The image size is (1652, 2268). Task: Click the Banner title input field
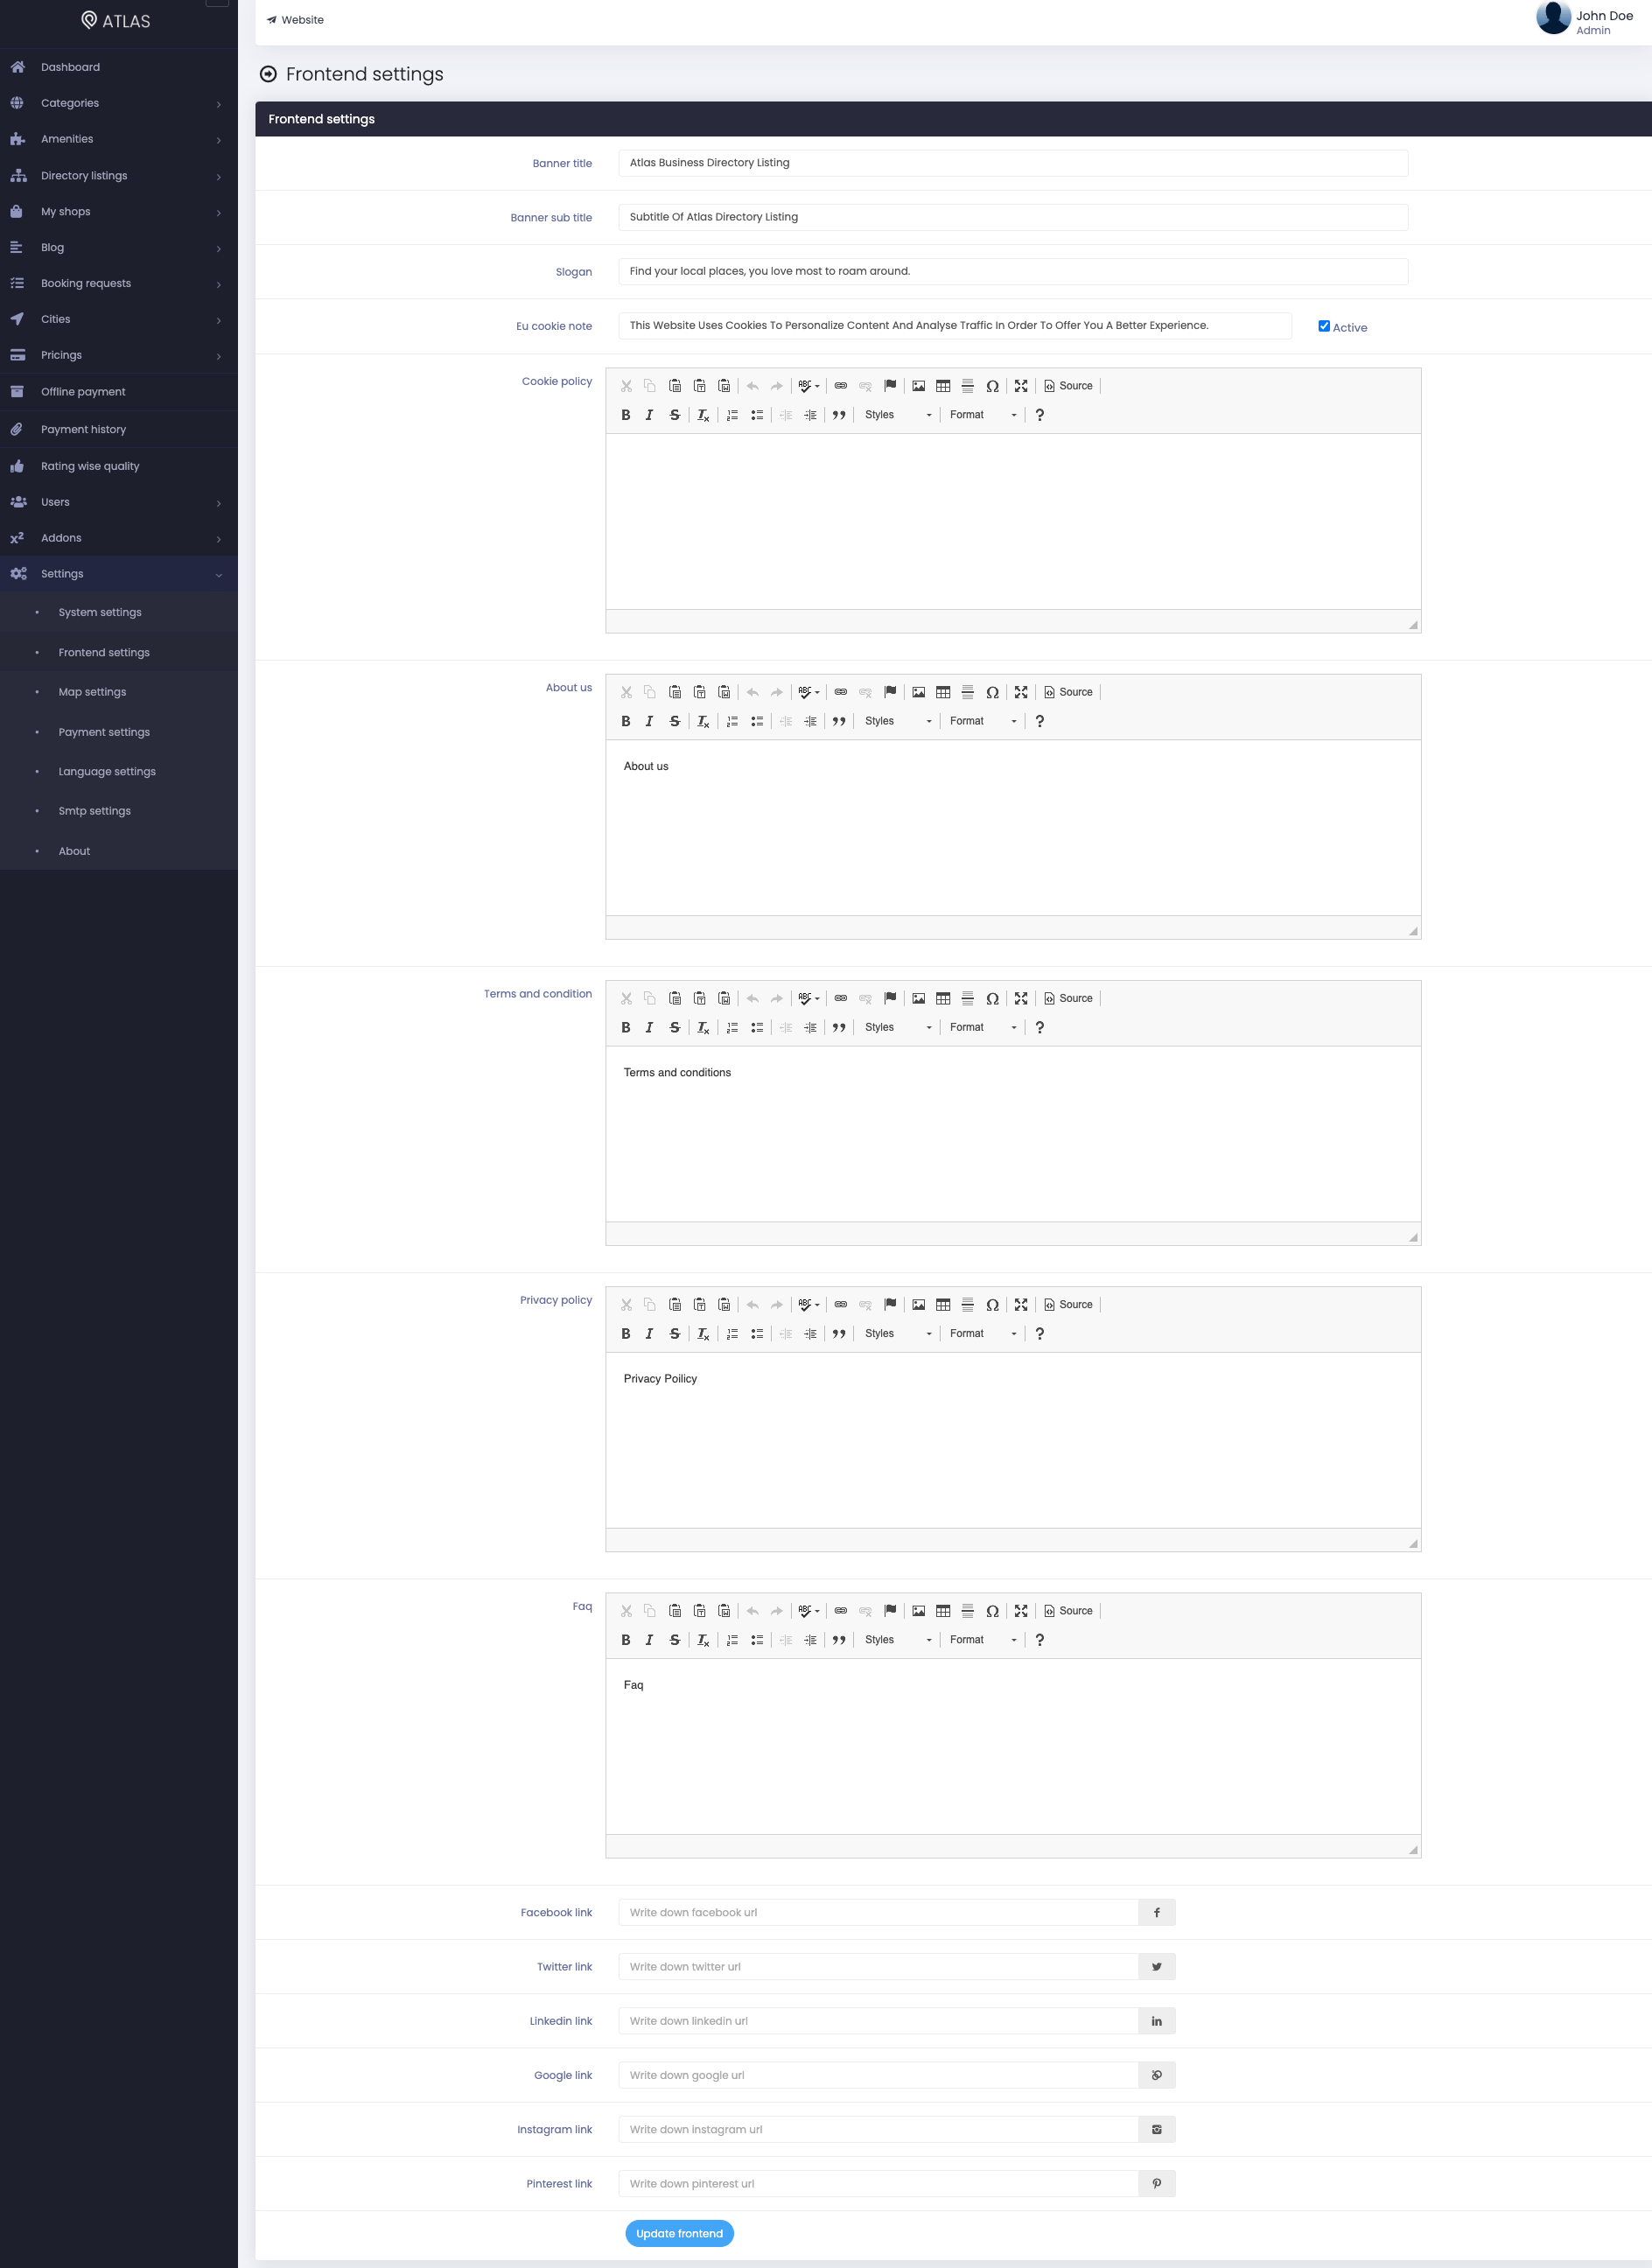click(1013, 163)
